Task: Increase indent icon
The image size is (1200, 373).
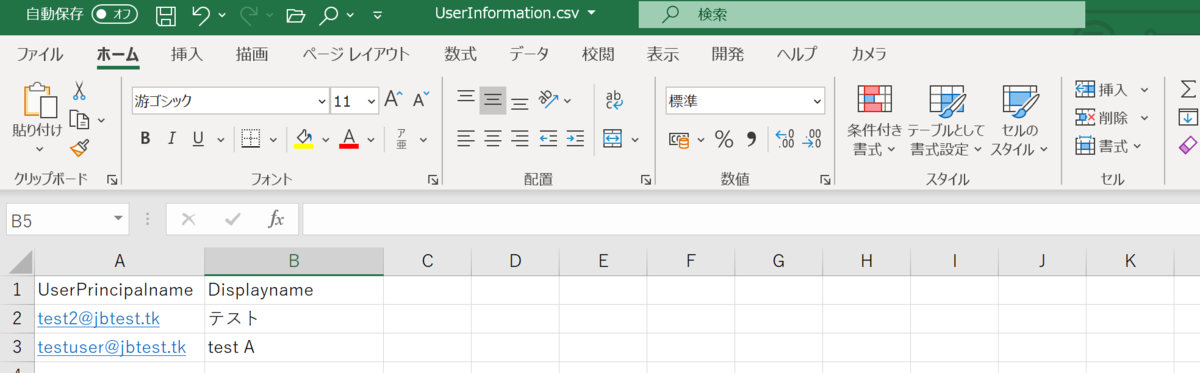Action: click(x=575, y=138)
